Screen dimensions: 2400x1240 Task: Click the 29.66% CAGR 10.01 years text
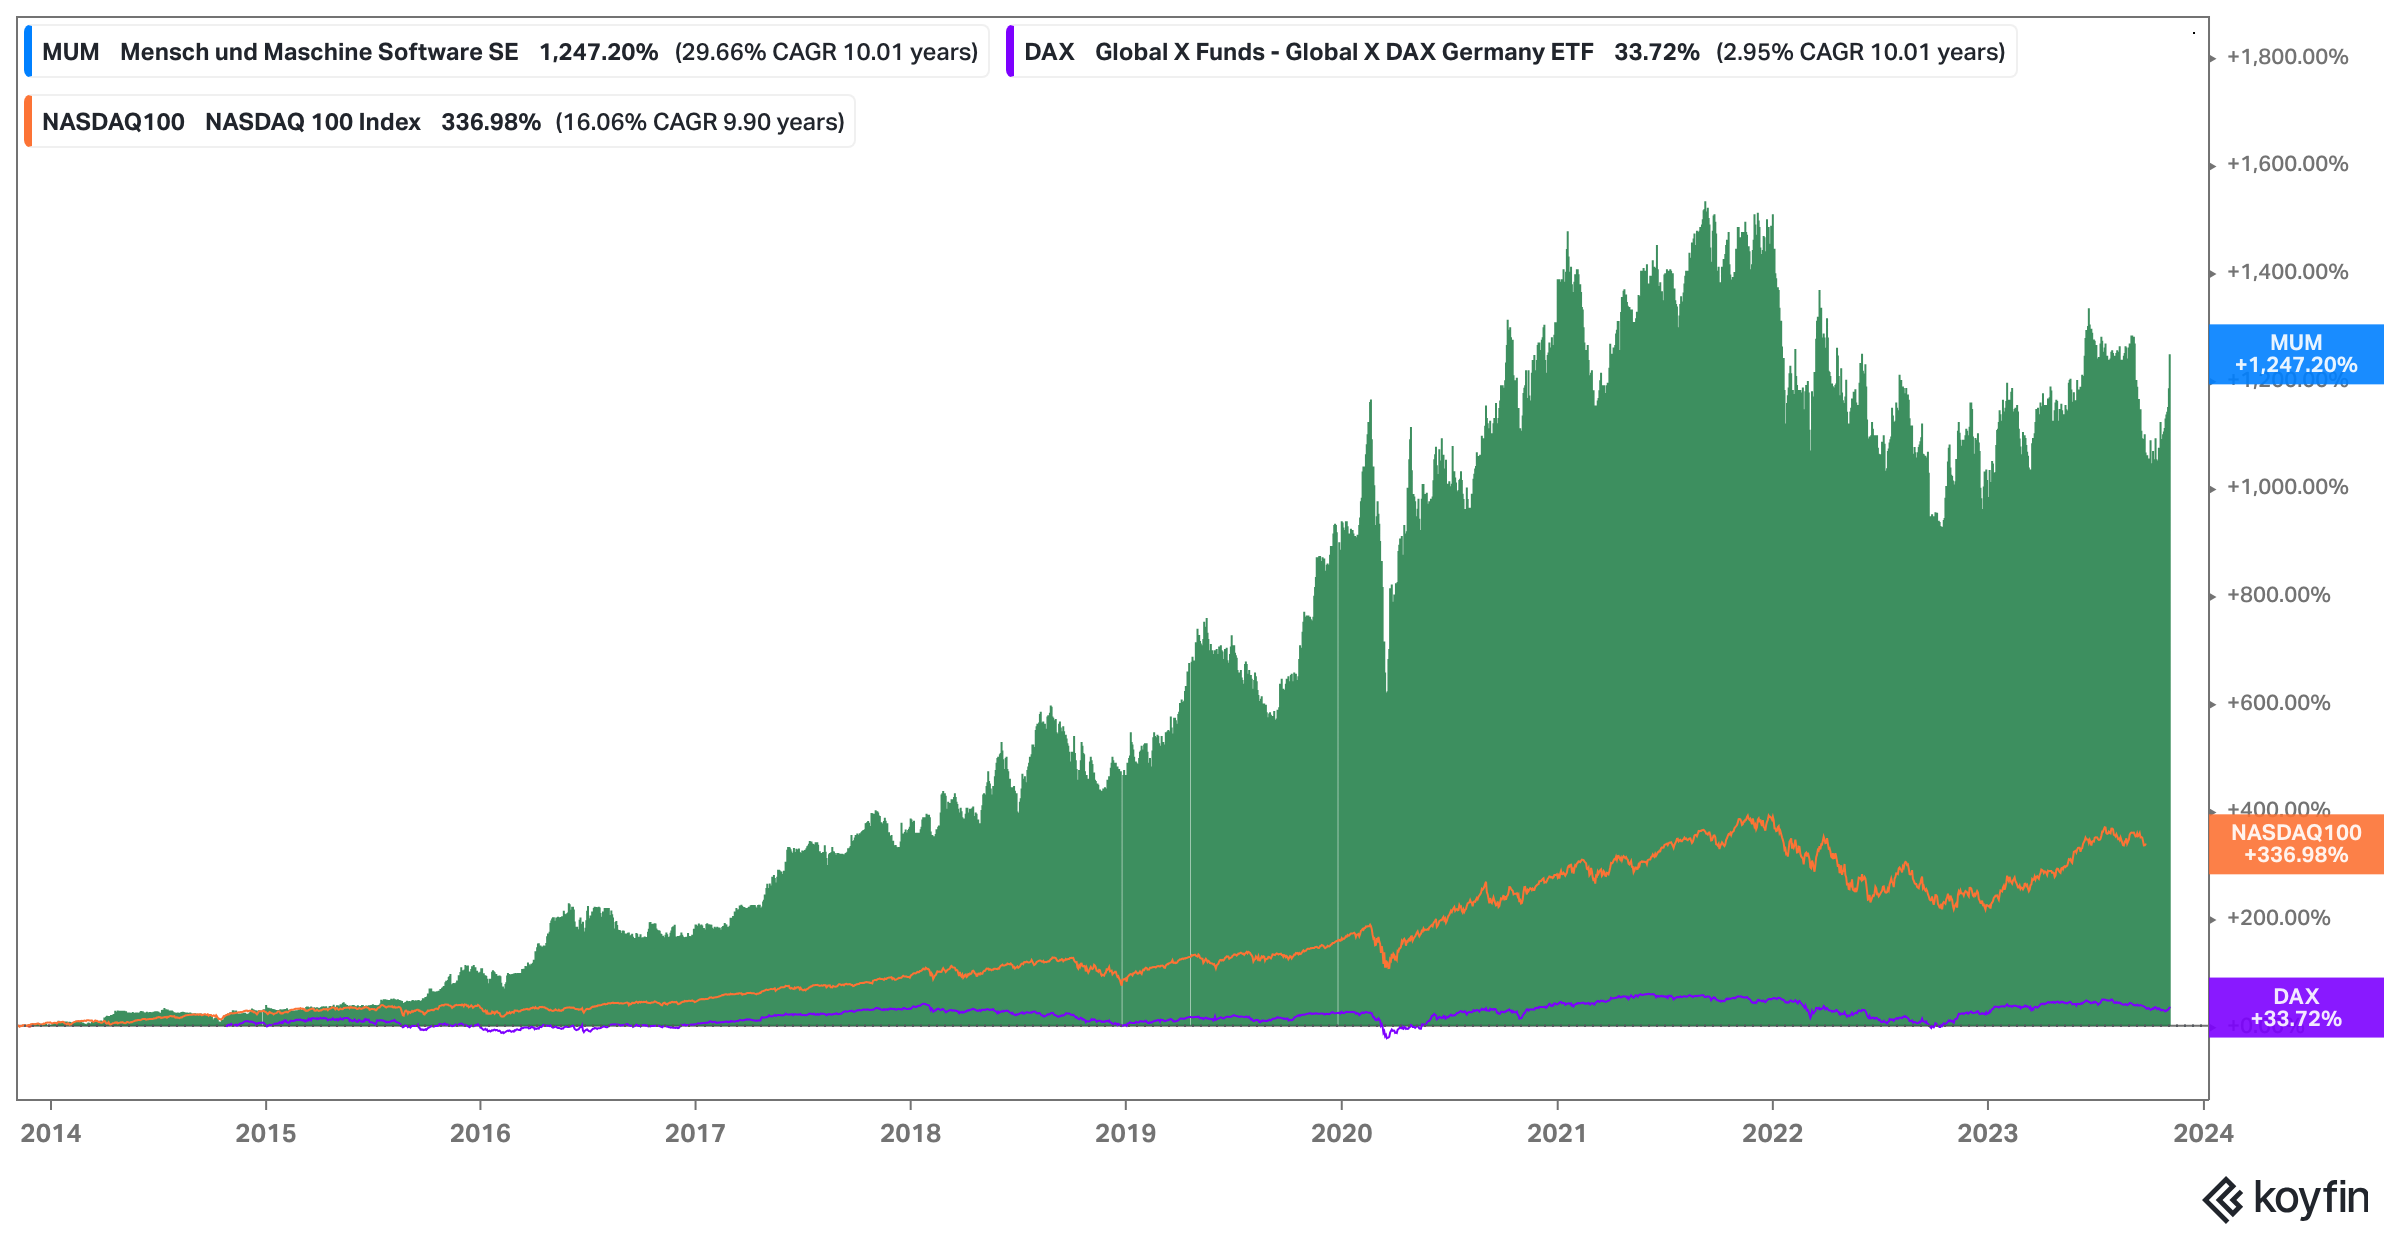(x=826, y=52)
